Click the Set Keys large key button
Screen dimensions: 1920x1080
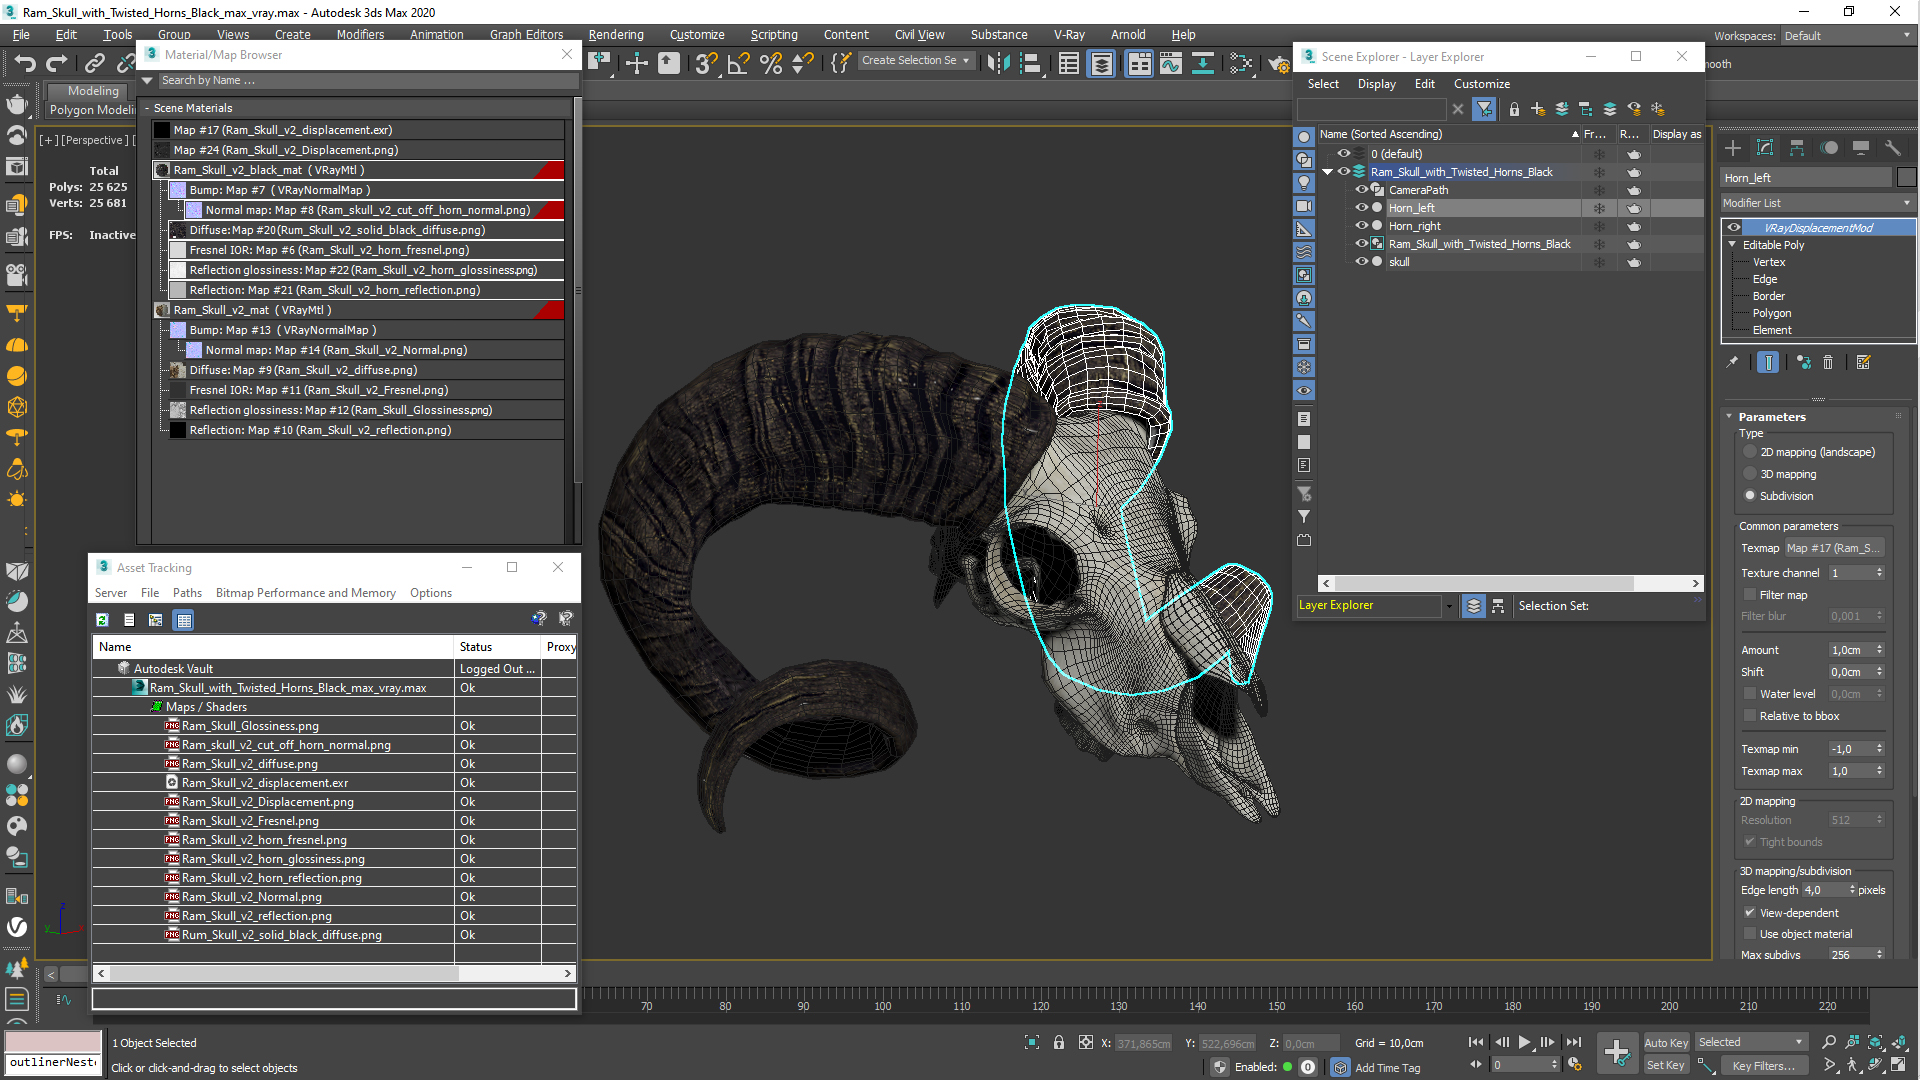pos(1617,1052)
